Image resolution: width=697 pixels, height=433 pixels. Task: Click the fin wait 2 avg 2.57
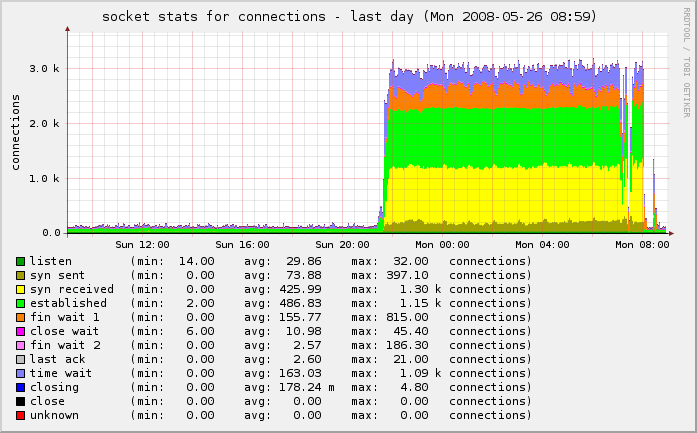(307, 345)
